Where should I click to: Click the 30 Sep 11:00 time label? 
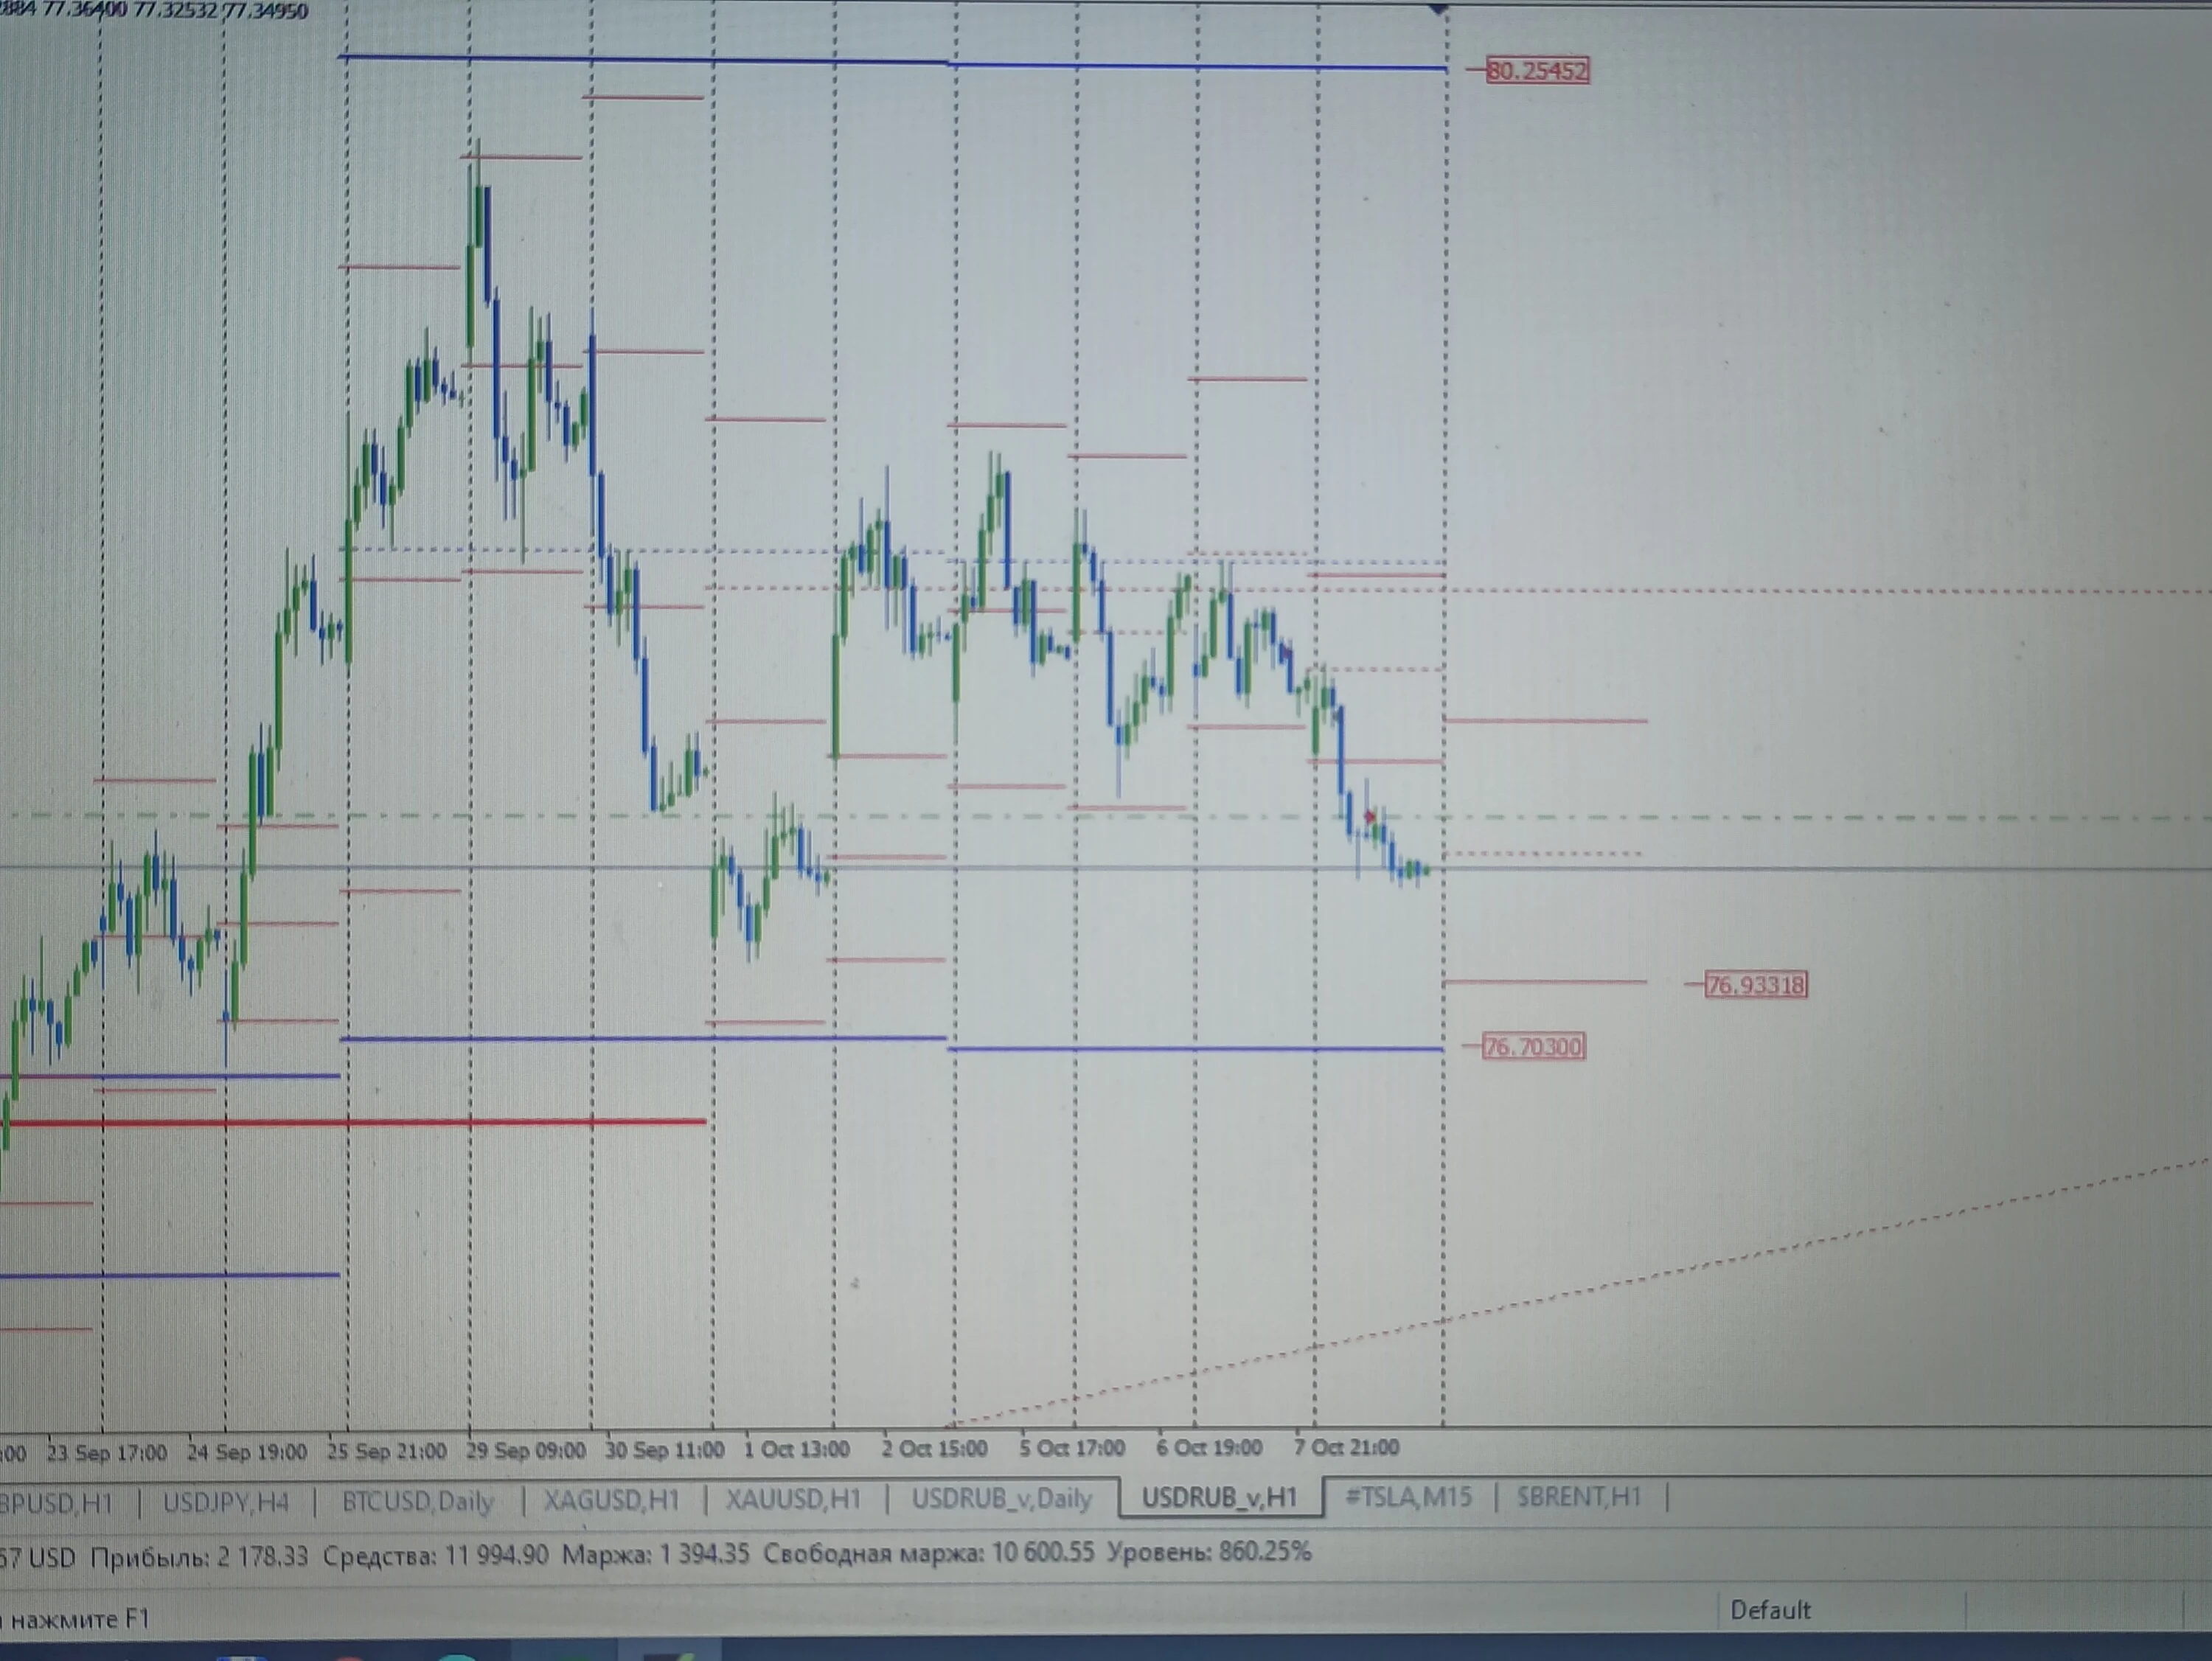664,1450
